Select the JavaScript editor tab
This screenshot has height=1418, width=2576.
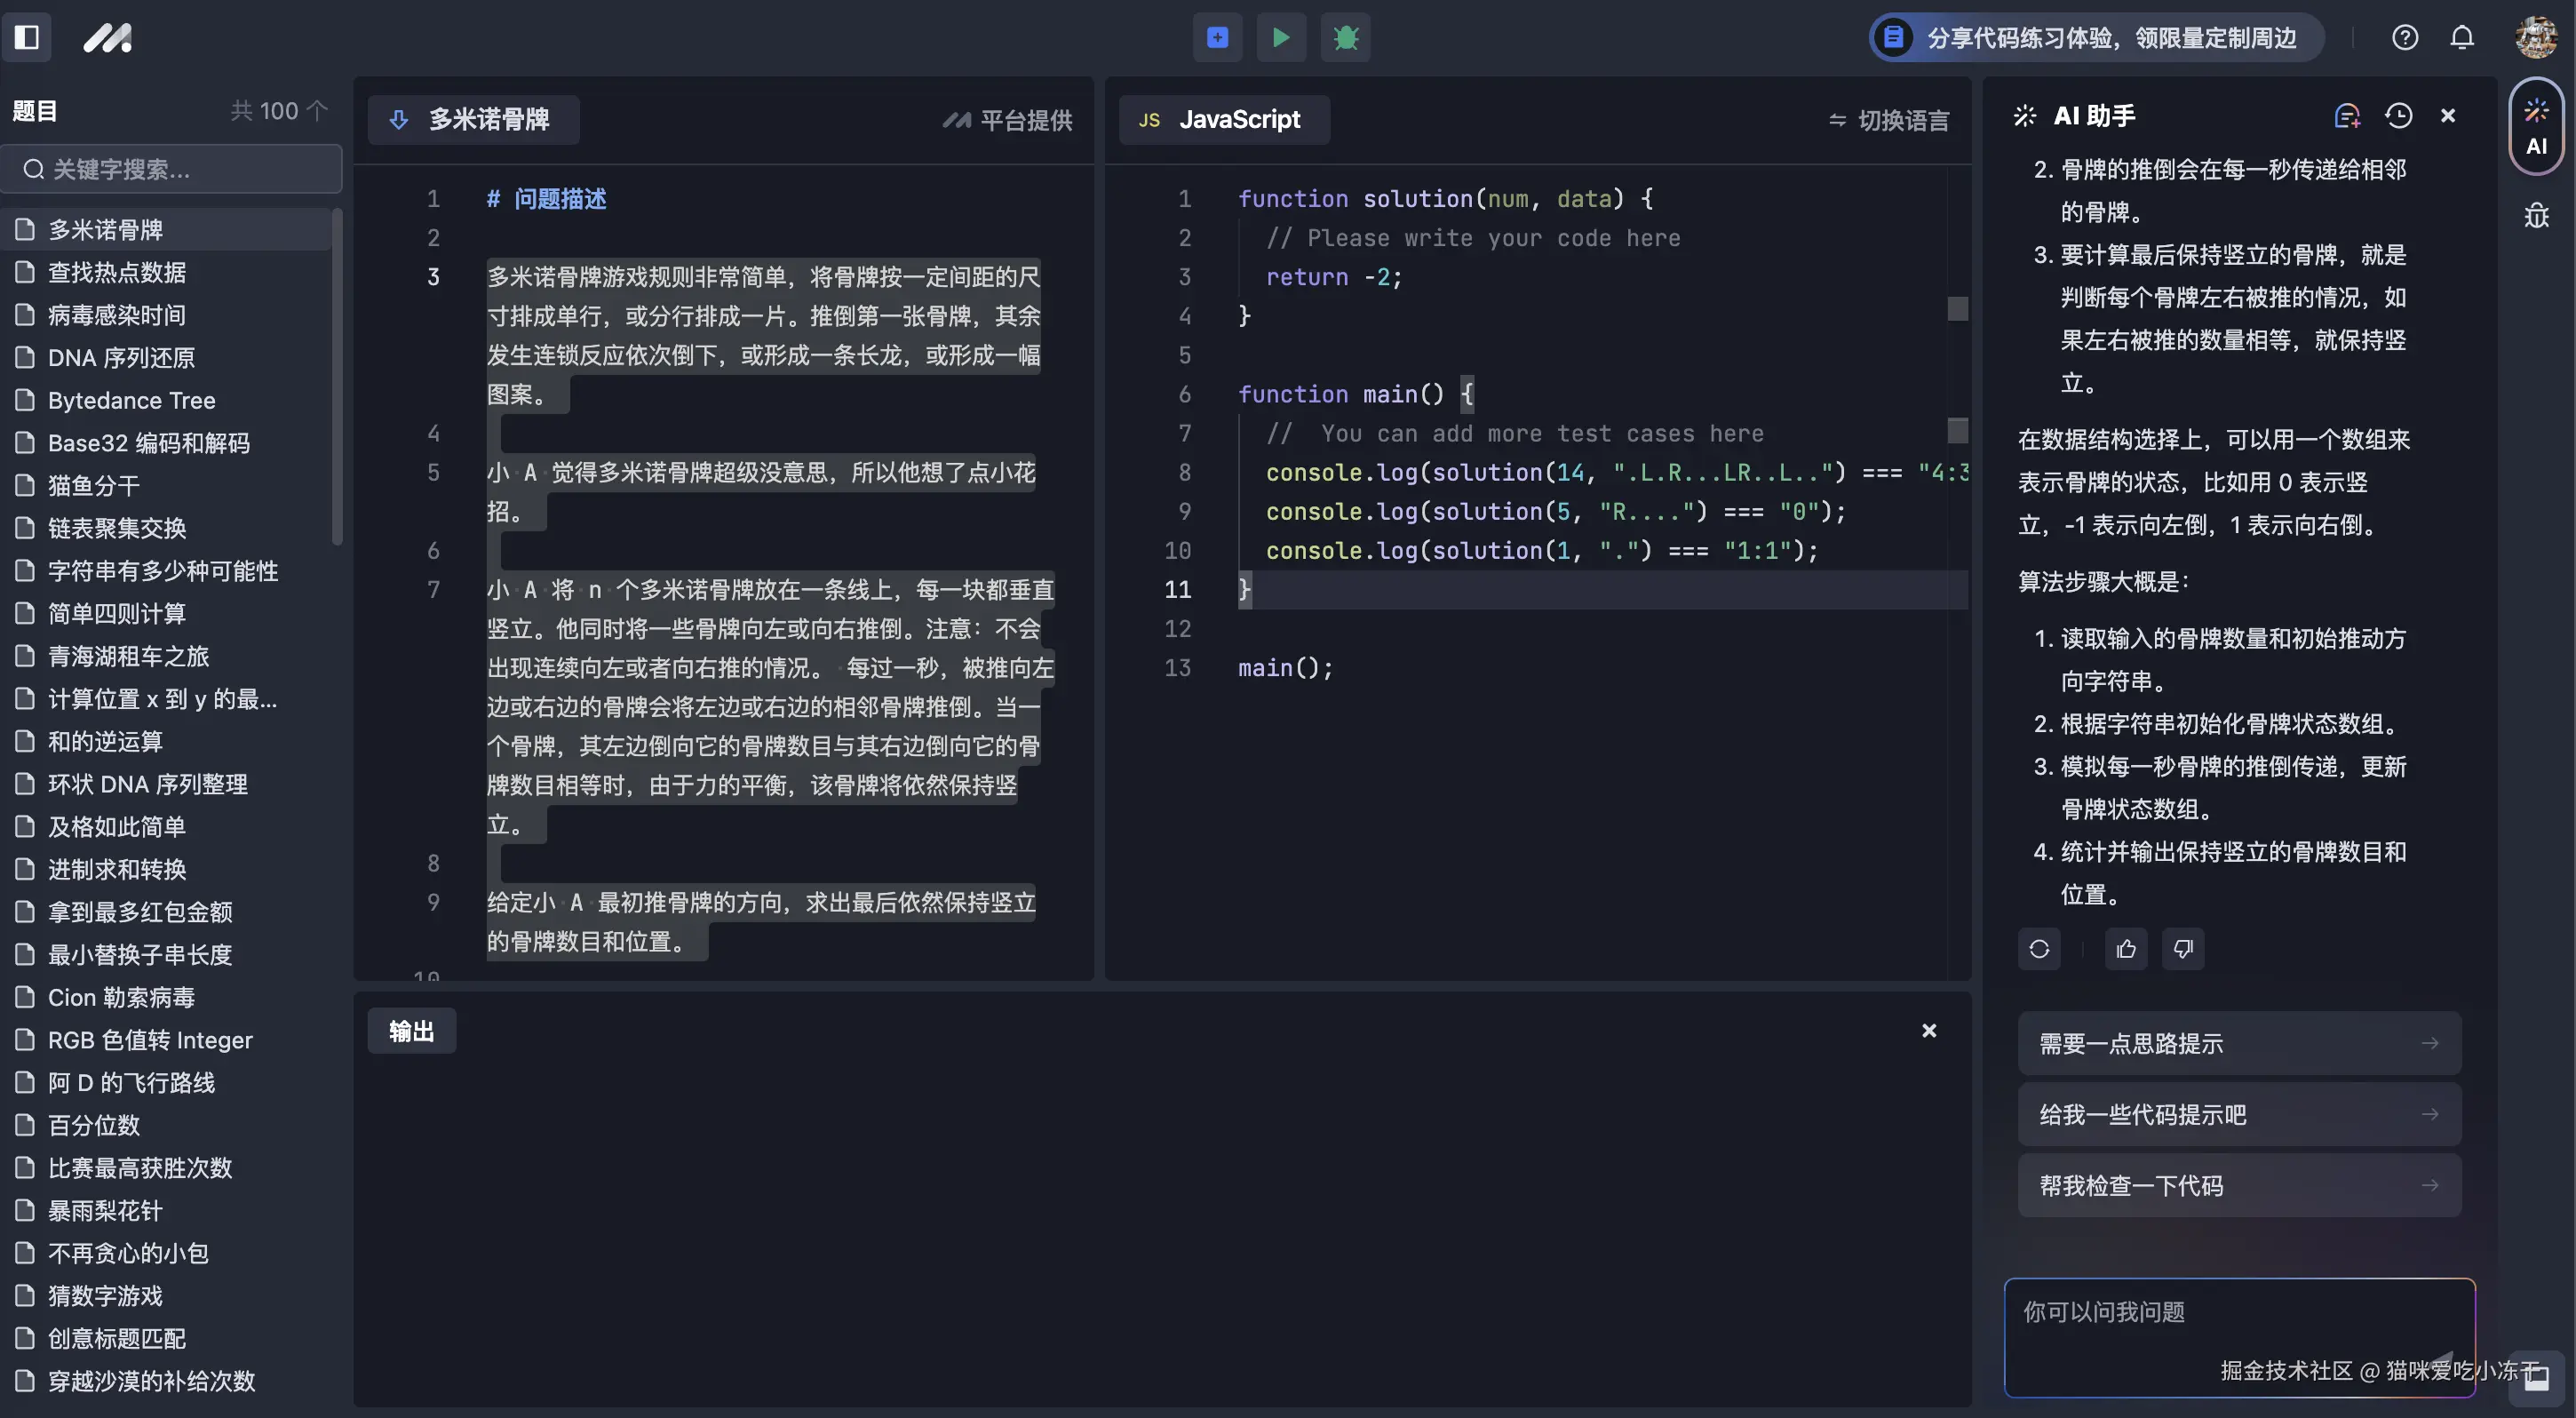click(x=1223, y=120)
